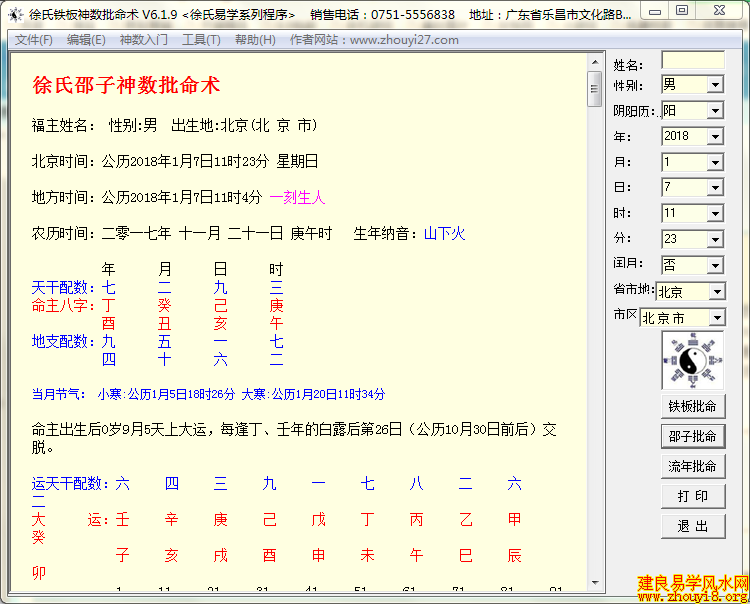Expand the 性别 dropdown

715,85
